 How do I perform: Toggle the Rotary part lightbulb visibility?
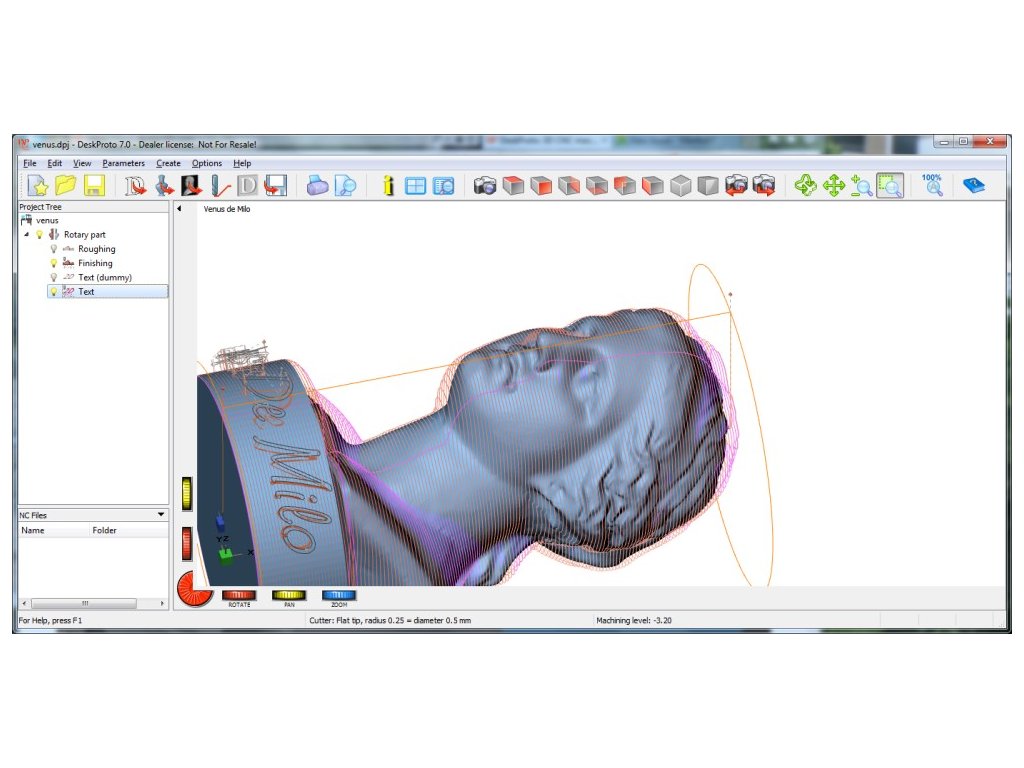coord(39,234)
